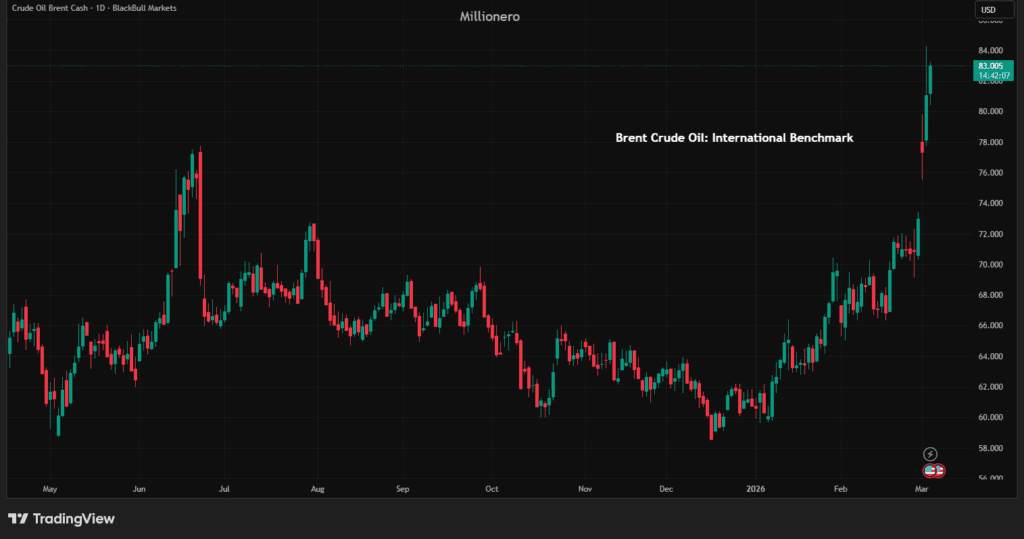Screen dimensions: 1024x539
Task: Click the Brent Crude Oil: International Benchmark annotation
Action: pos(734,139)
